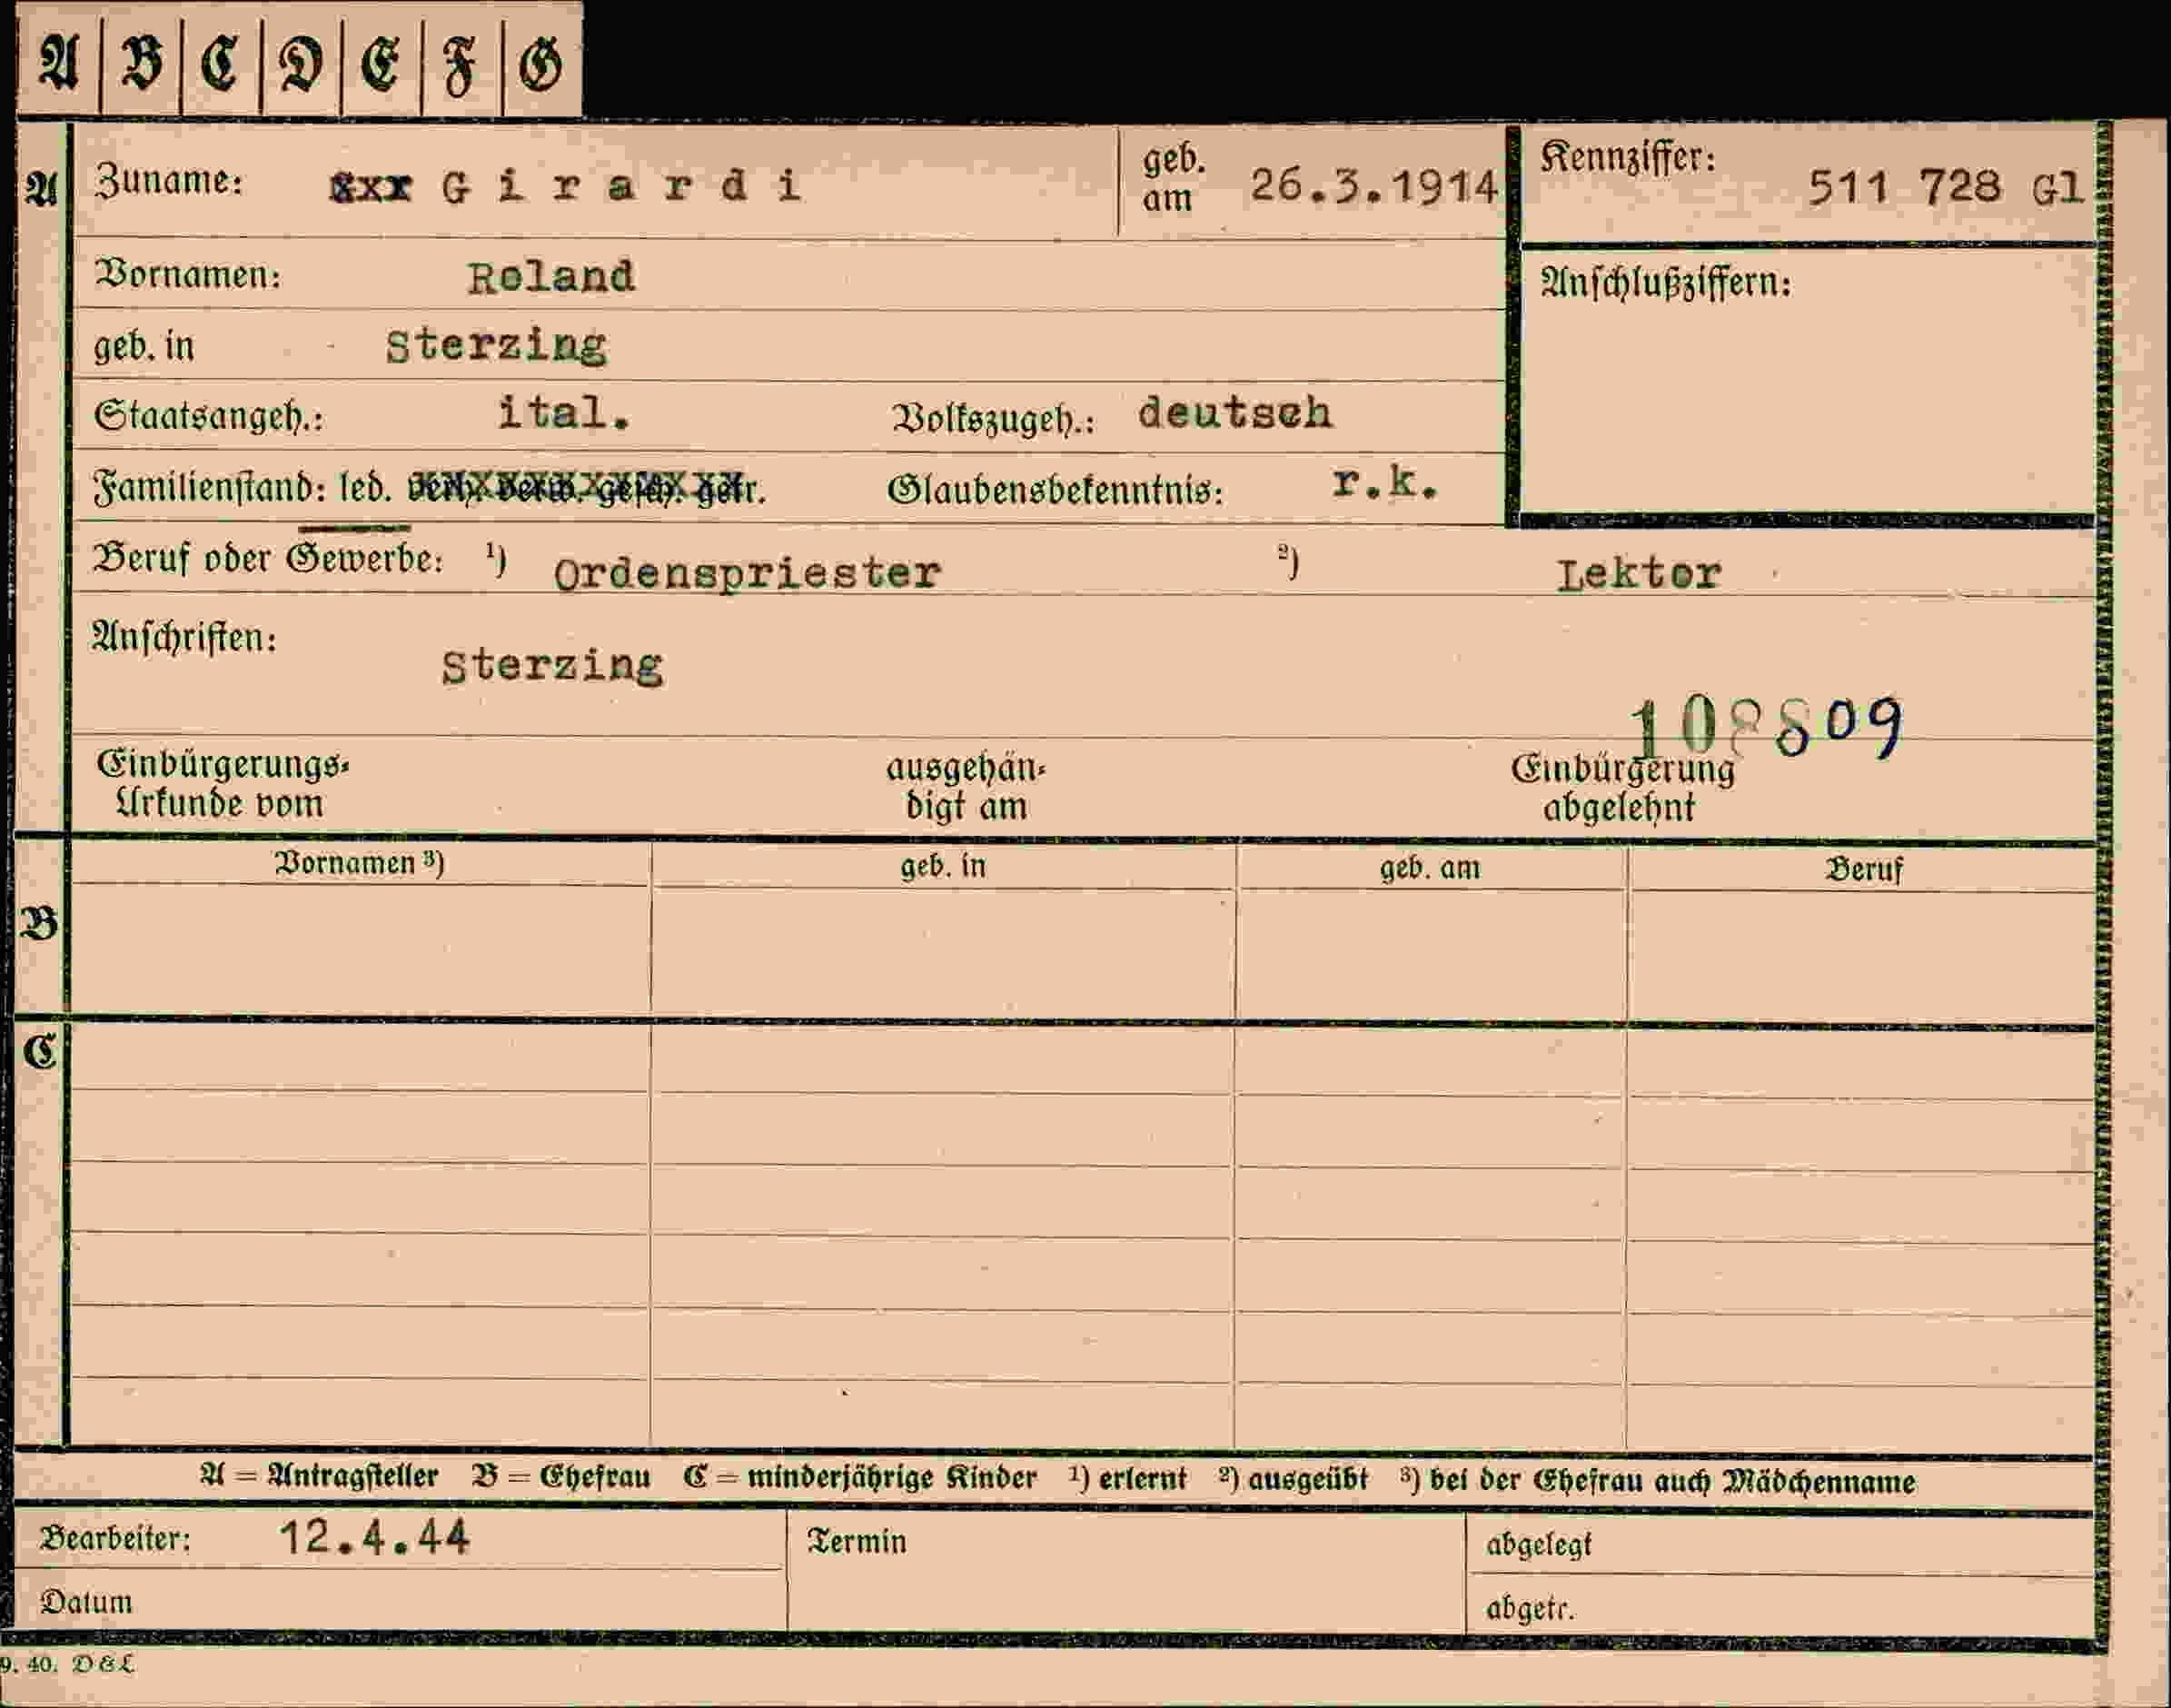Click the footnote "¹) erlernt"

(1127, 1478)
